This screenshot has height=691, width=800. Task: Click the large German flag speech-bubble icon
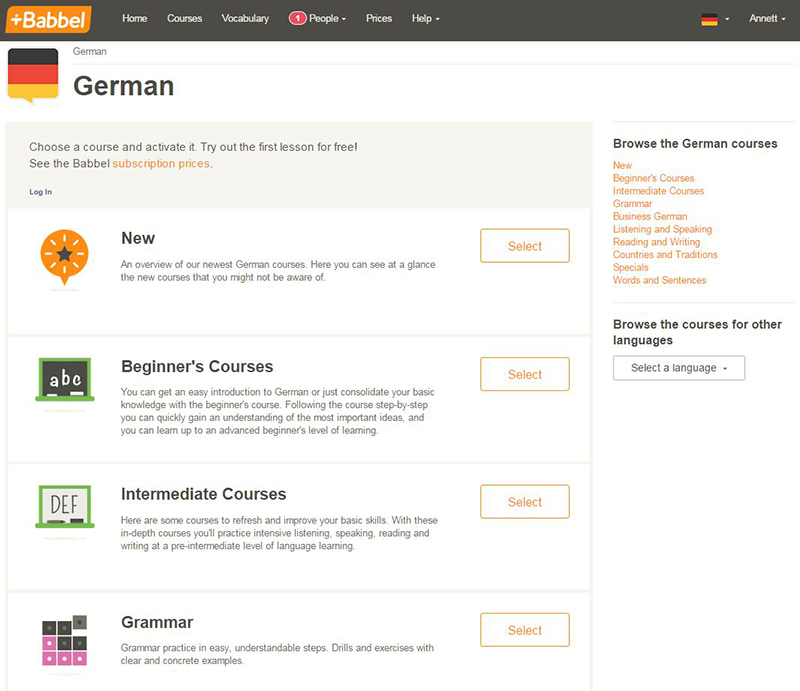33,76
